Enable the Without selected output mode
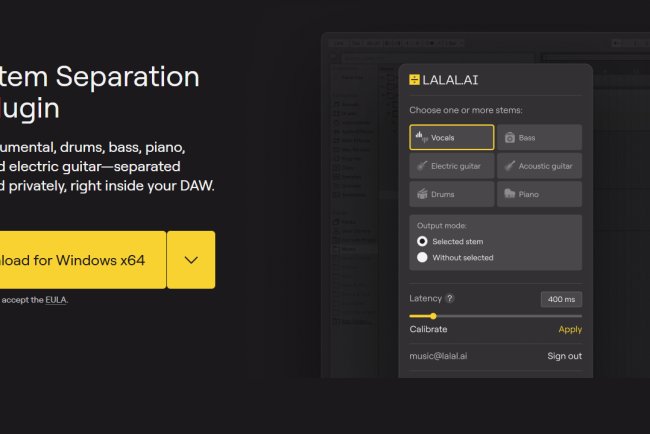Viewport: 650px width, 434px height. (422, 257)
